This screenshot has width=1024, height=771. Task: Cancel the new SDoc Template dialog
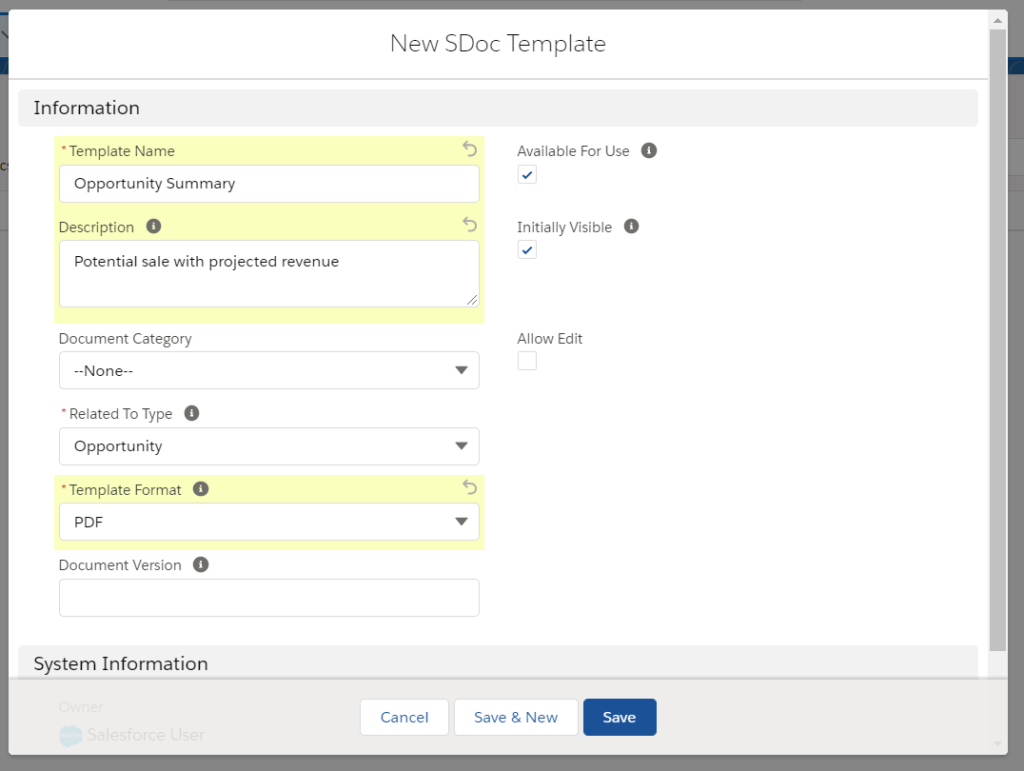pyautogui.click(x=404, y=717)
